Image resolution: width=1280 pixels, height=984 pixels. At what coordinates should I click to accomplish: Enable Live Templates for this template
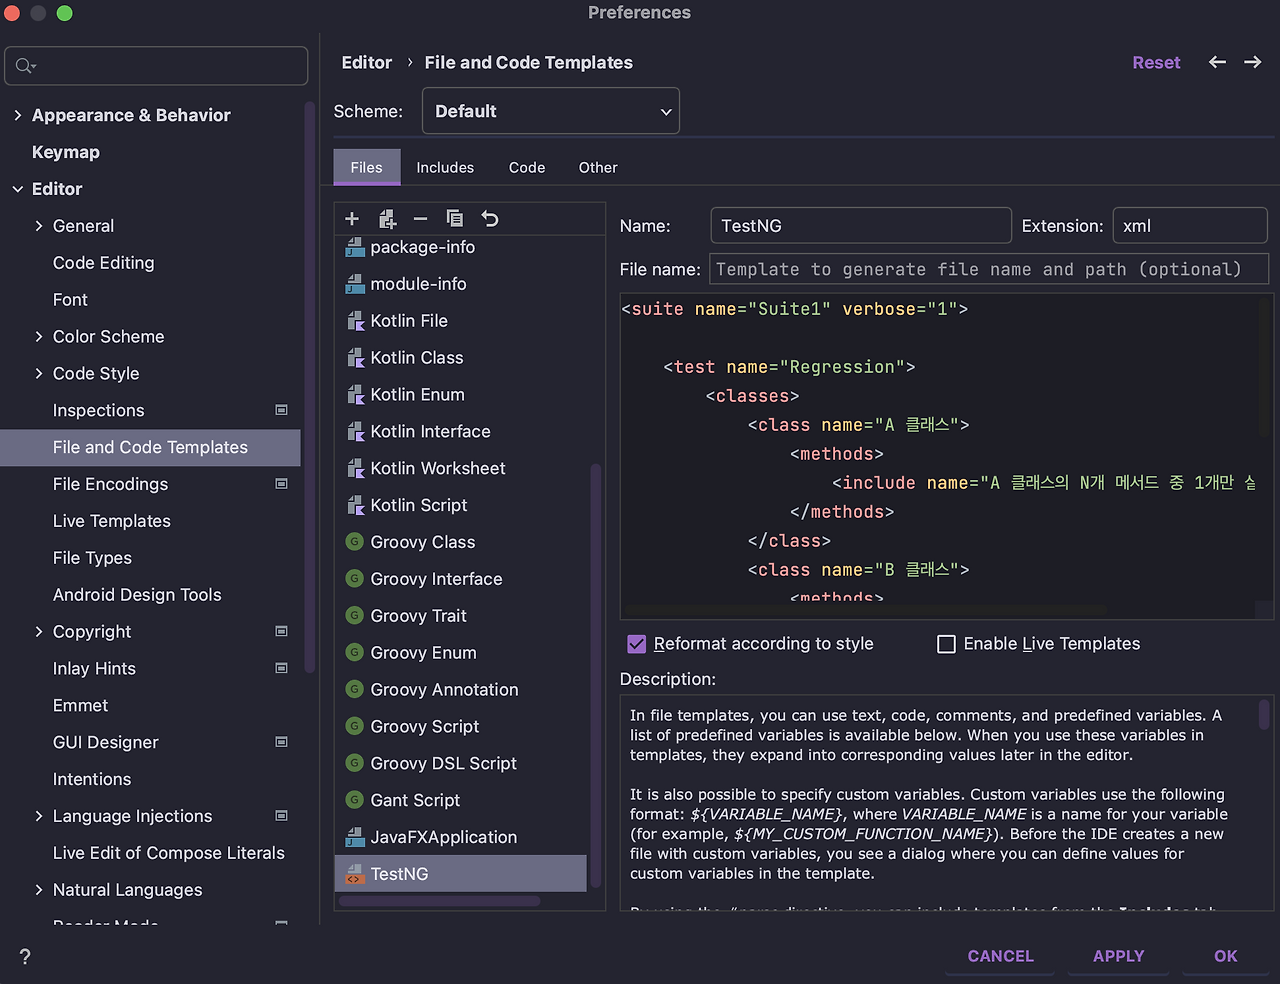946,644
